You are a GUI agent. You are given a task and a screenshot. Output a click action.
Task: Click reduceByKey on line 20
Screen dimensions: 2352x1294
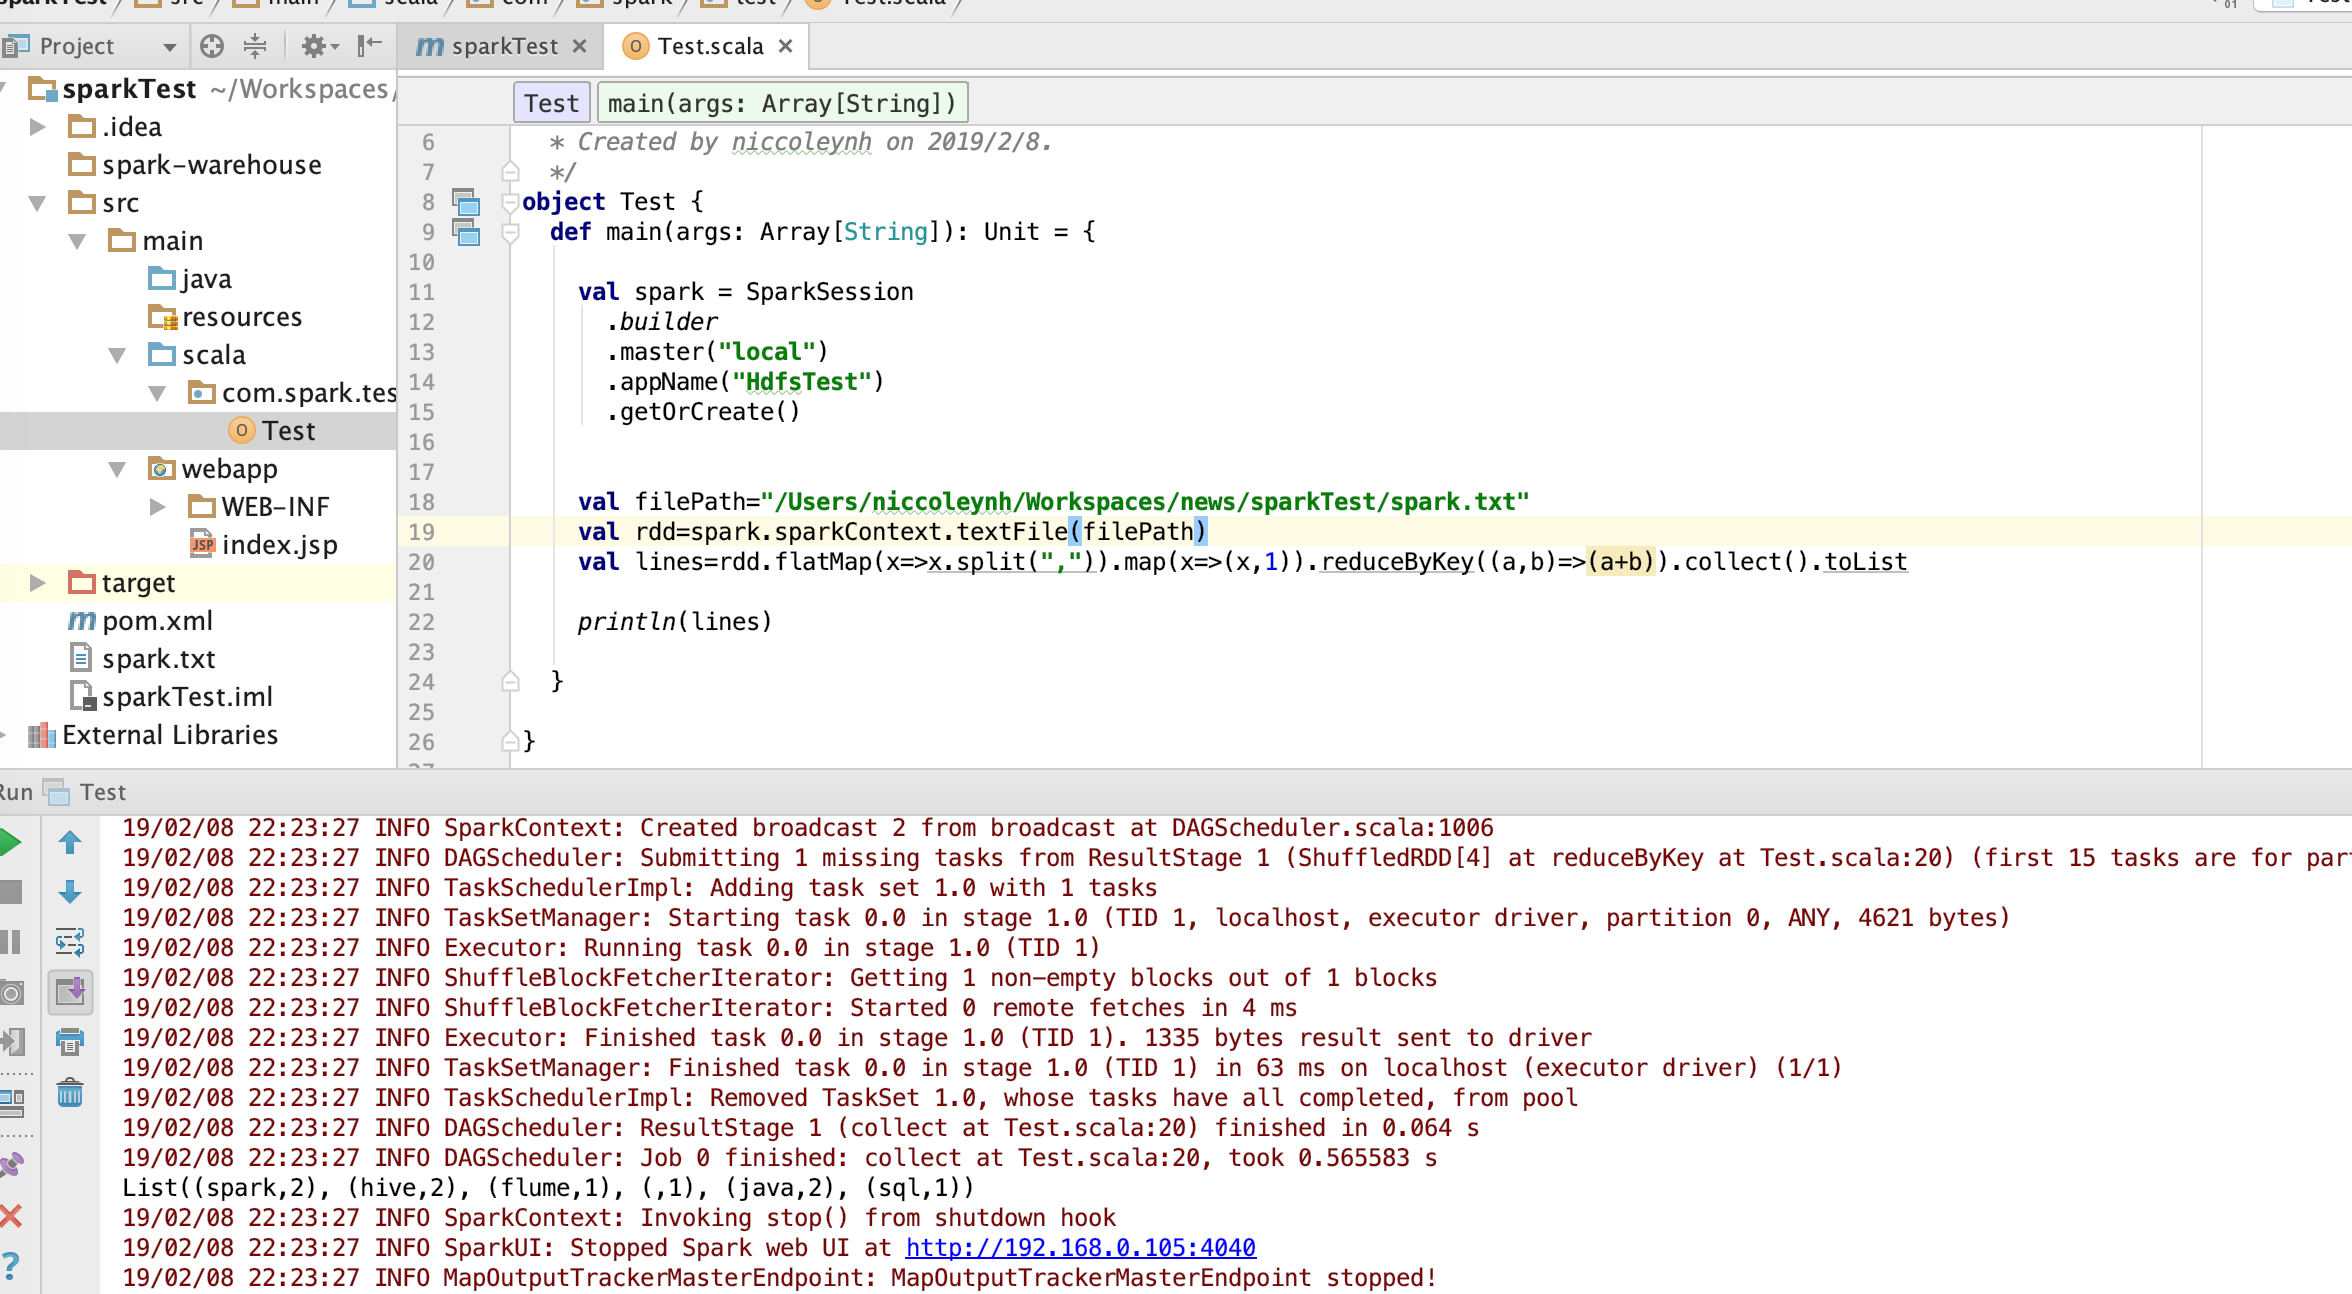coord(1397,562)
